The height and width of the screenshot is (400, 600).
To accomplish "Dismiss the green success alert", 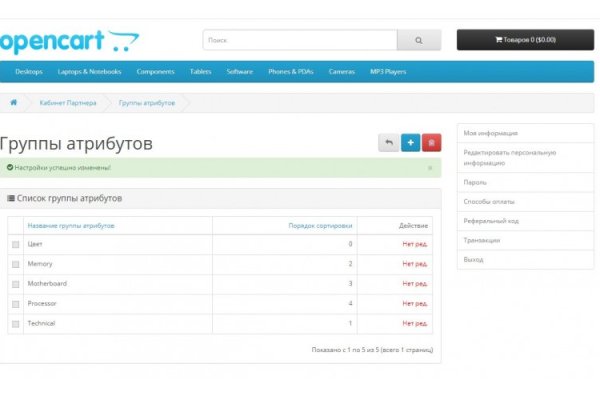I will 430,168.
